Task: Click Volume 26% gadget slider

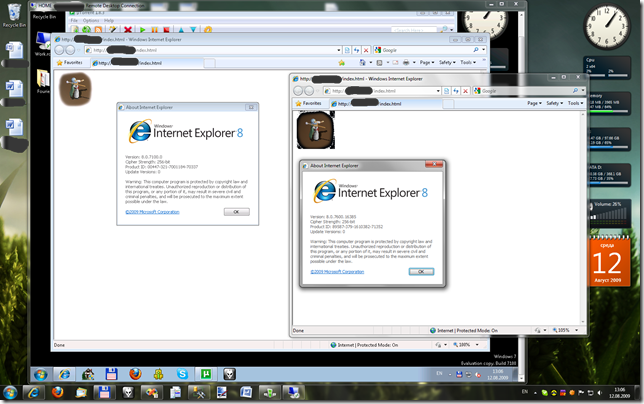Action: [x=608, y=214]
